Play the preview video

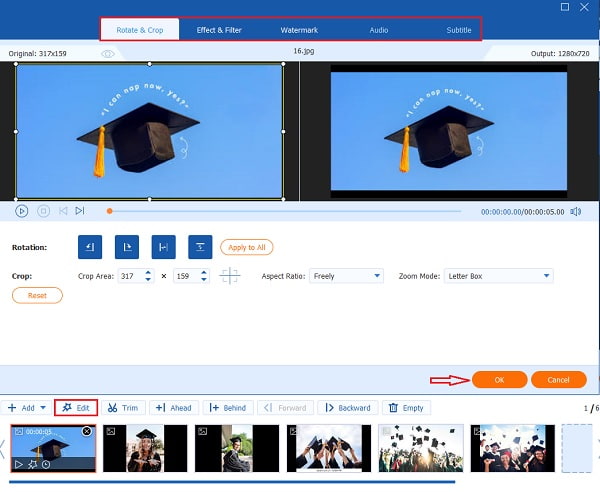pyautogui.click(x=21, y=211)
